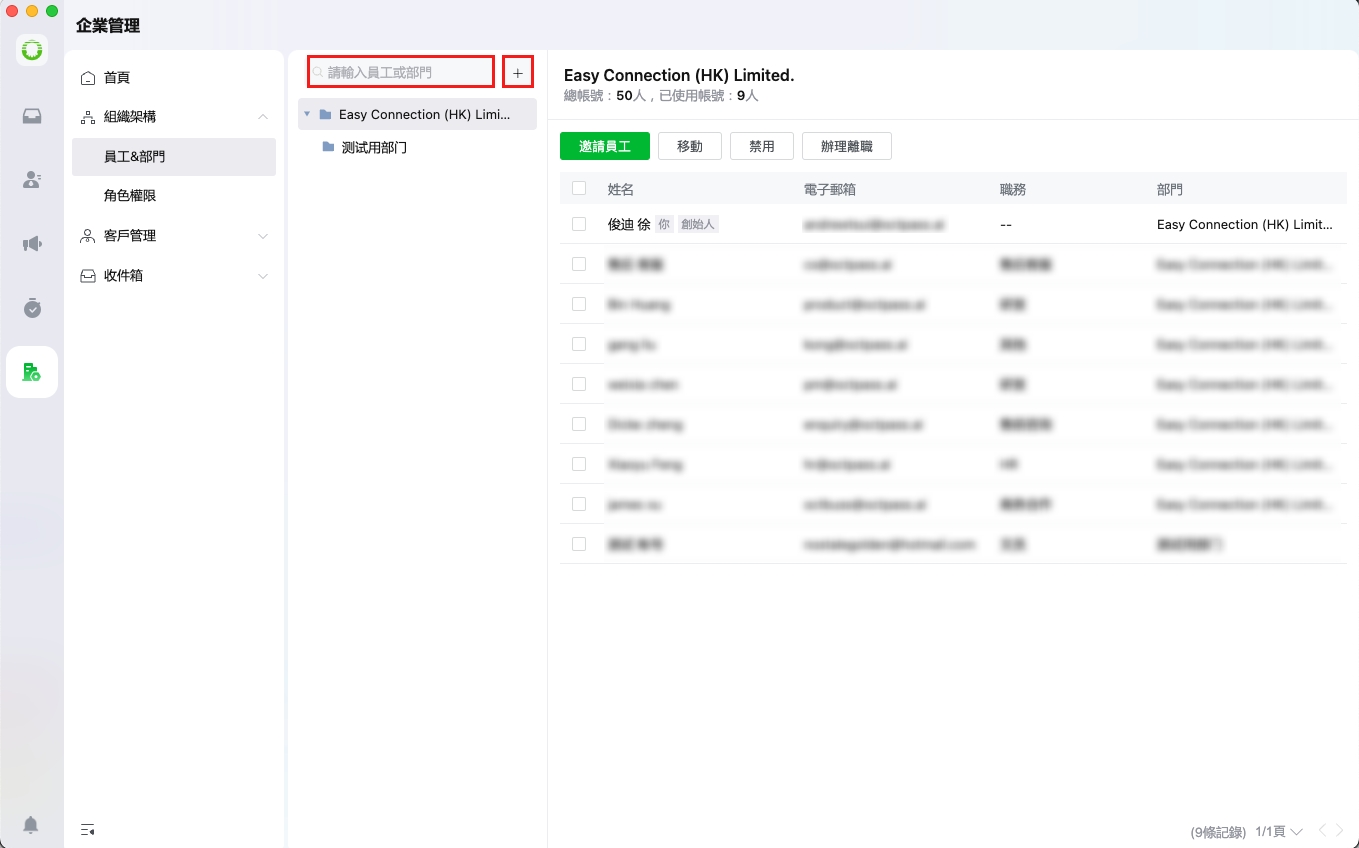Collapse the 組織架構 menu section
The width and height of the screenshot is (1359, 848).
[x=263, y=117]
